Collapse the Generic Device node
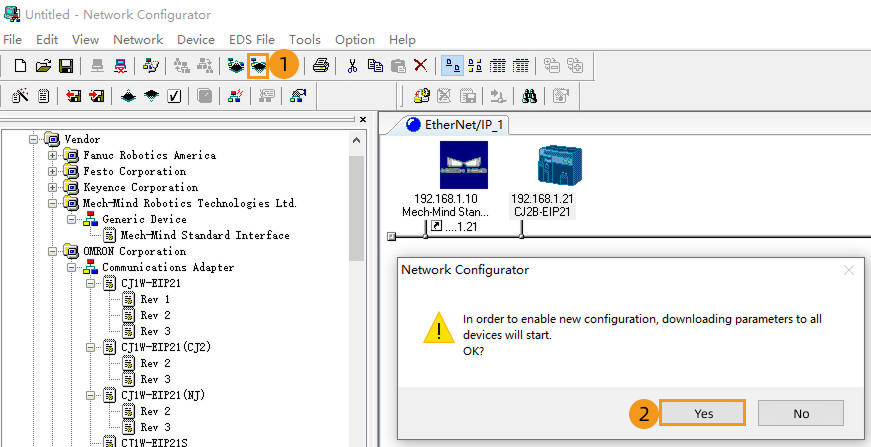871x447 pixels. pyautogui.click(x=72, y=219)
